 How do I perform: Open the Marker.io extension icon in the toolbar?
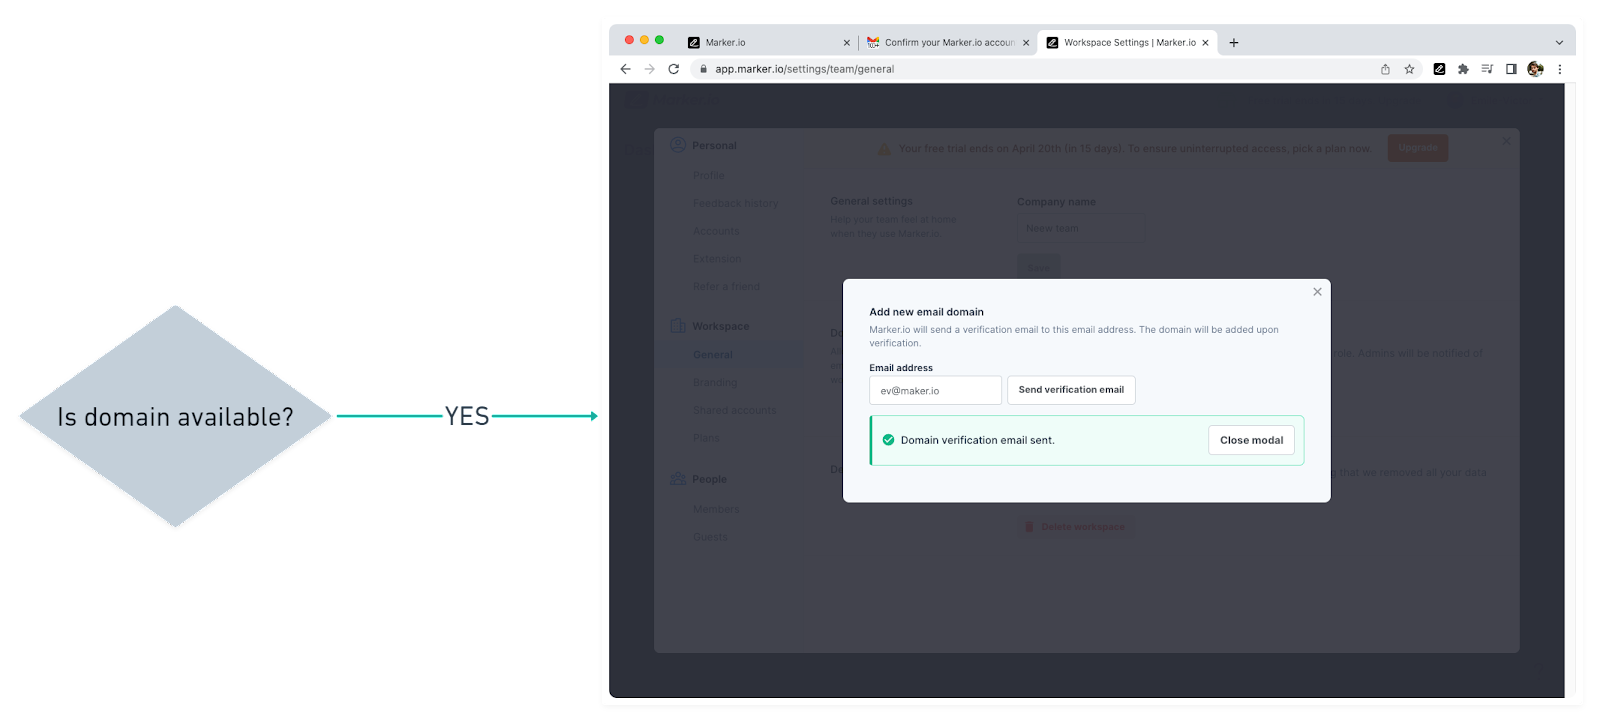click(1439, 69)
